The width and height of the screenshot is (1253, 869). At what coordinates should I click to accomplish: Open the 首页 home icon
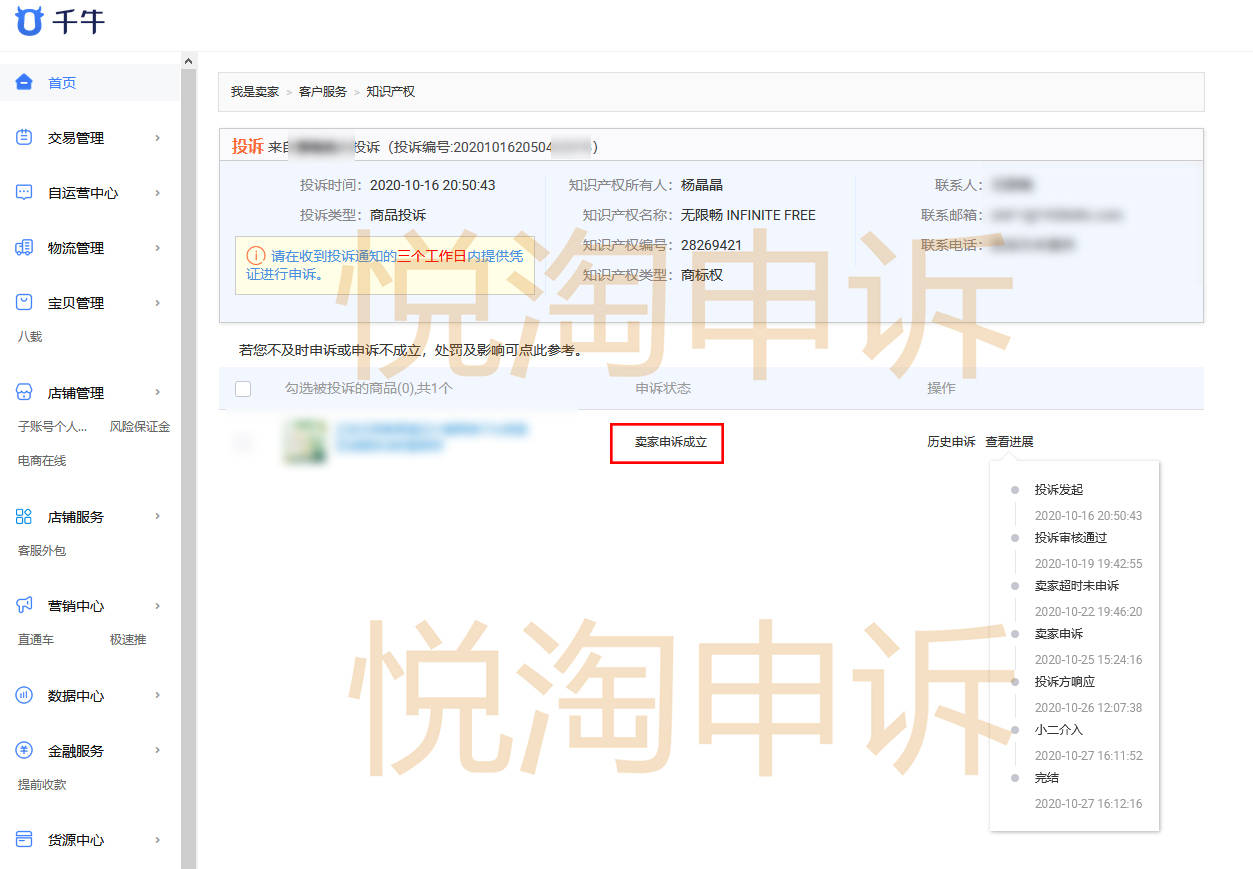pyautogui.click(x=24, y=83)
